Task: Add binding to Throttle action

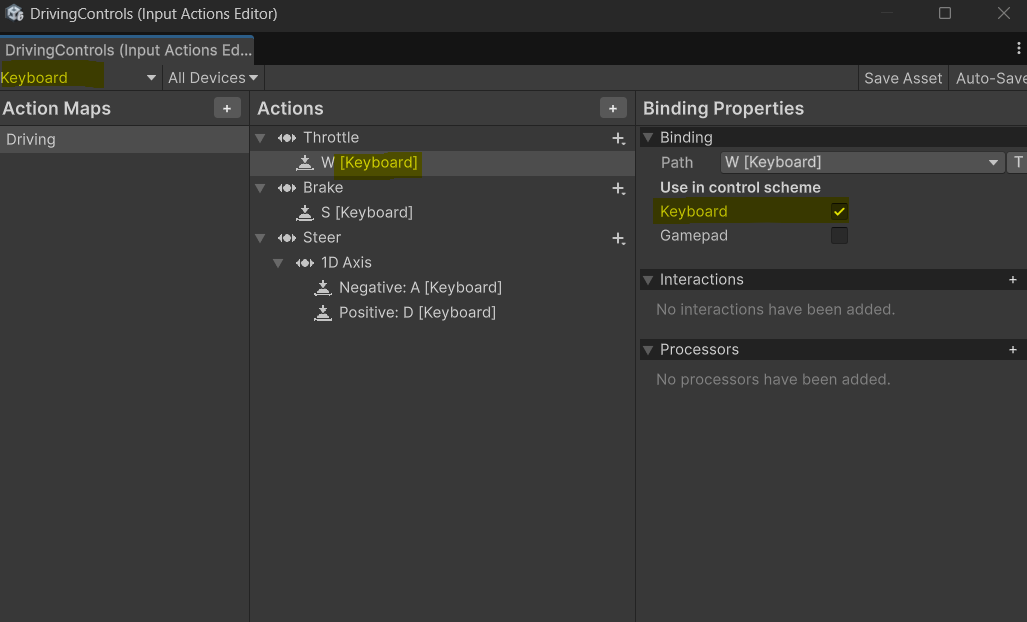Action: tap(619, 138)
